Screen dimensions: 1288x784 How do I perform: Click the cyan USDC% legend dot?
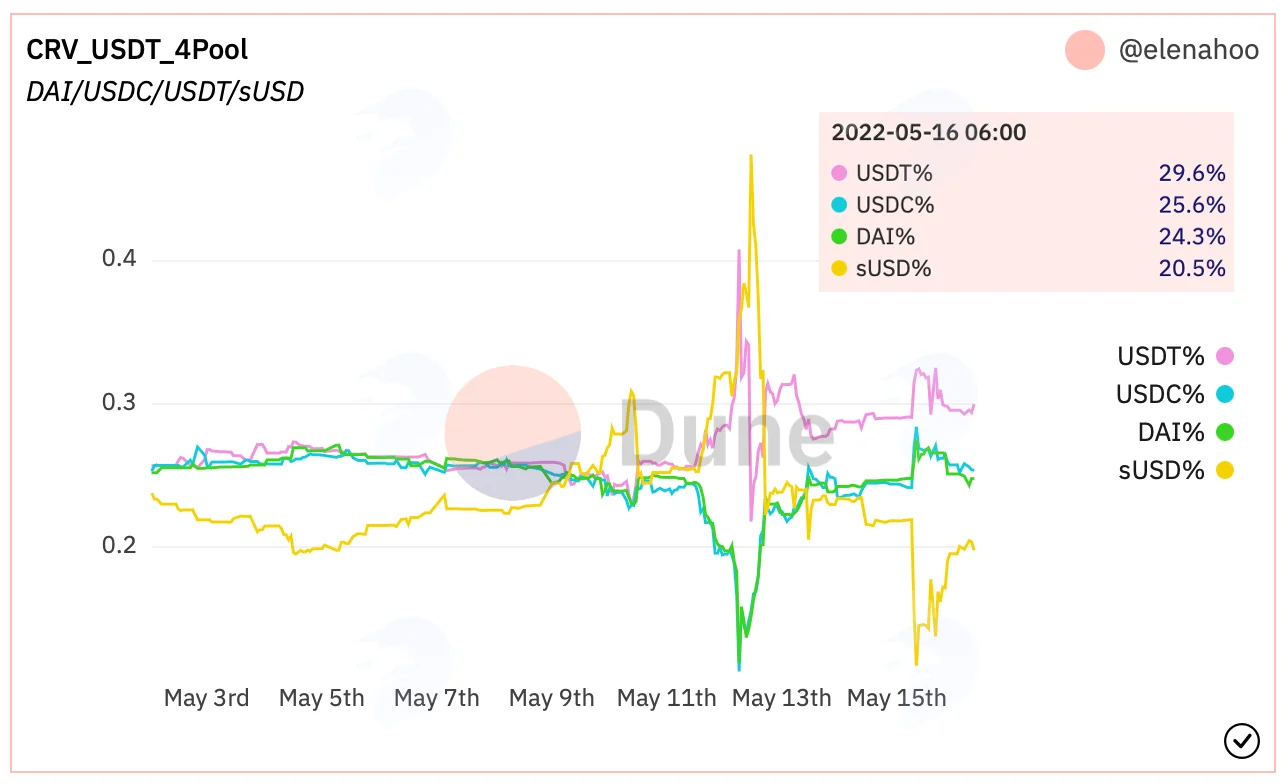[x=1225, y=394]
